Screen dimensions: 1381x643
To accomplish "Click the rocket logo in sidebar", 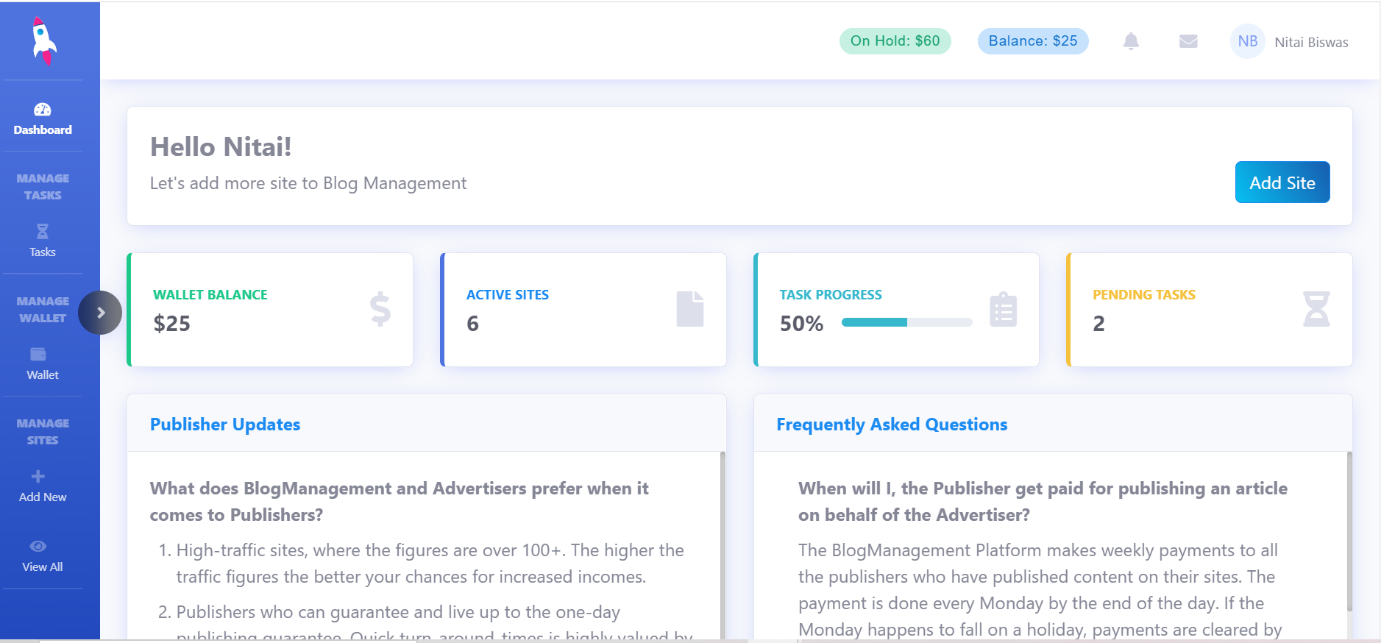I will (43, 40).
